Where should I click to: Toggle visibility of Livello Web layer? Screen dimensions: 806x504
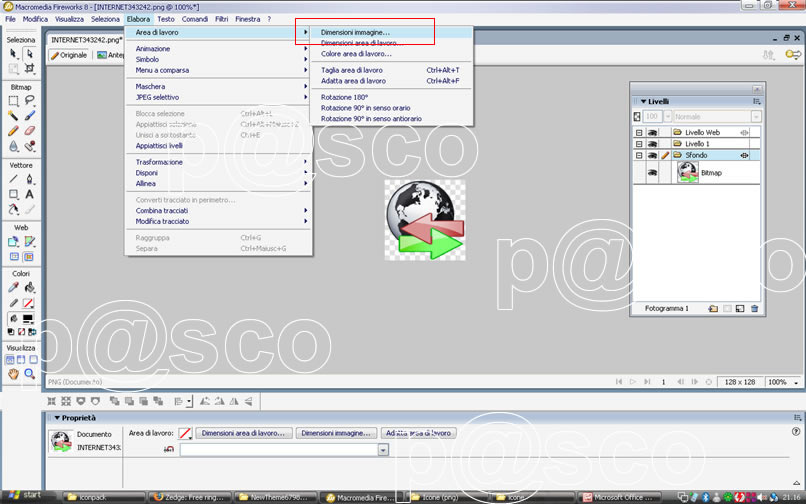(x=652, y=133)
